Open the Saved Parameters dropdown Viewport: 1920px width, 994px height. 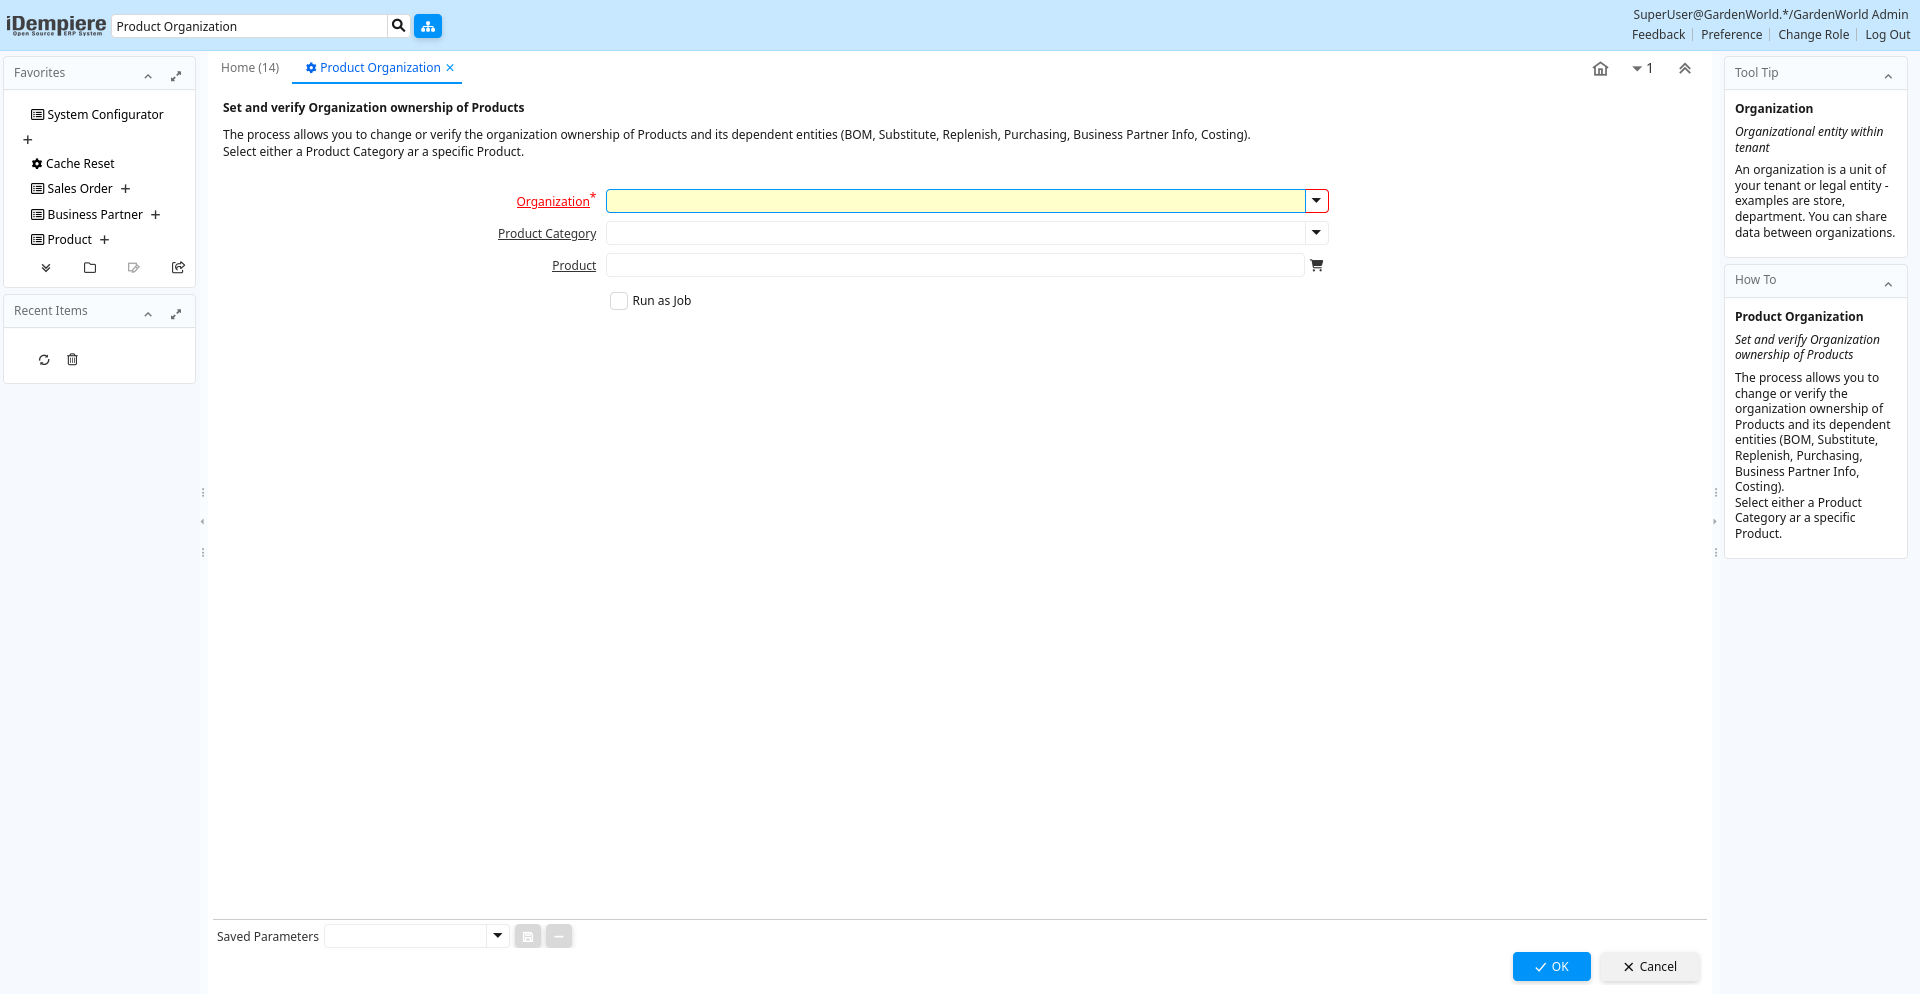click(x=497, y=936)
